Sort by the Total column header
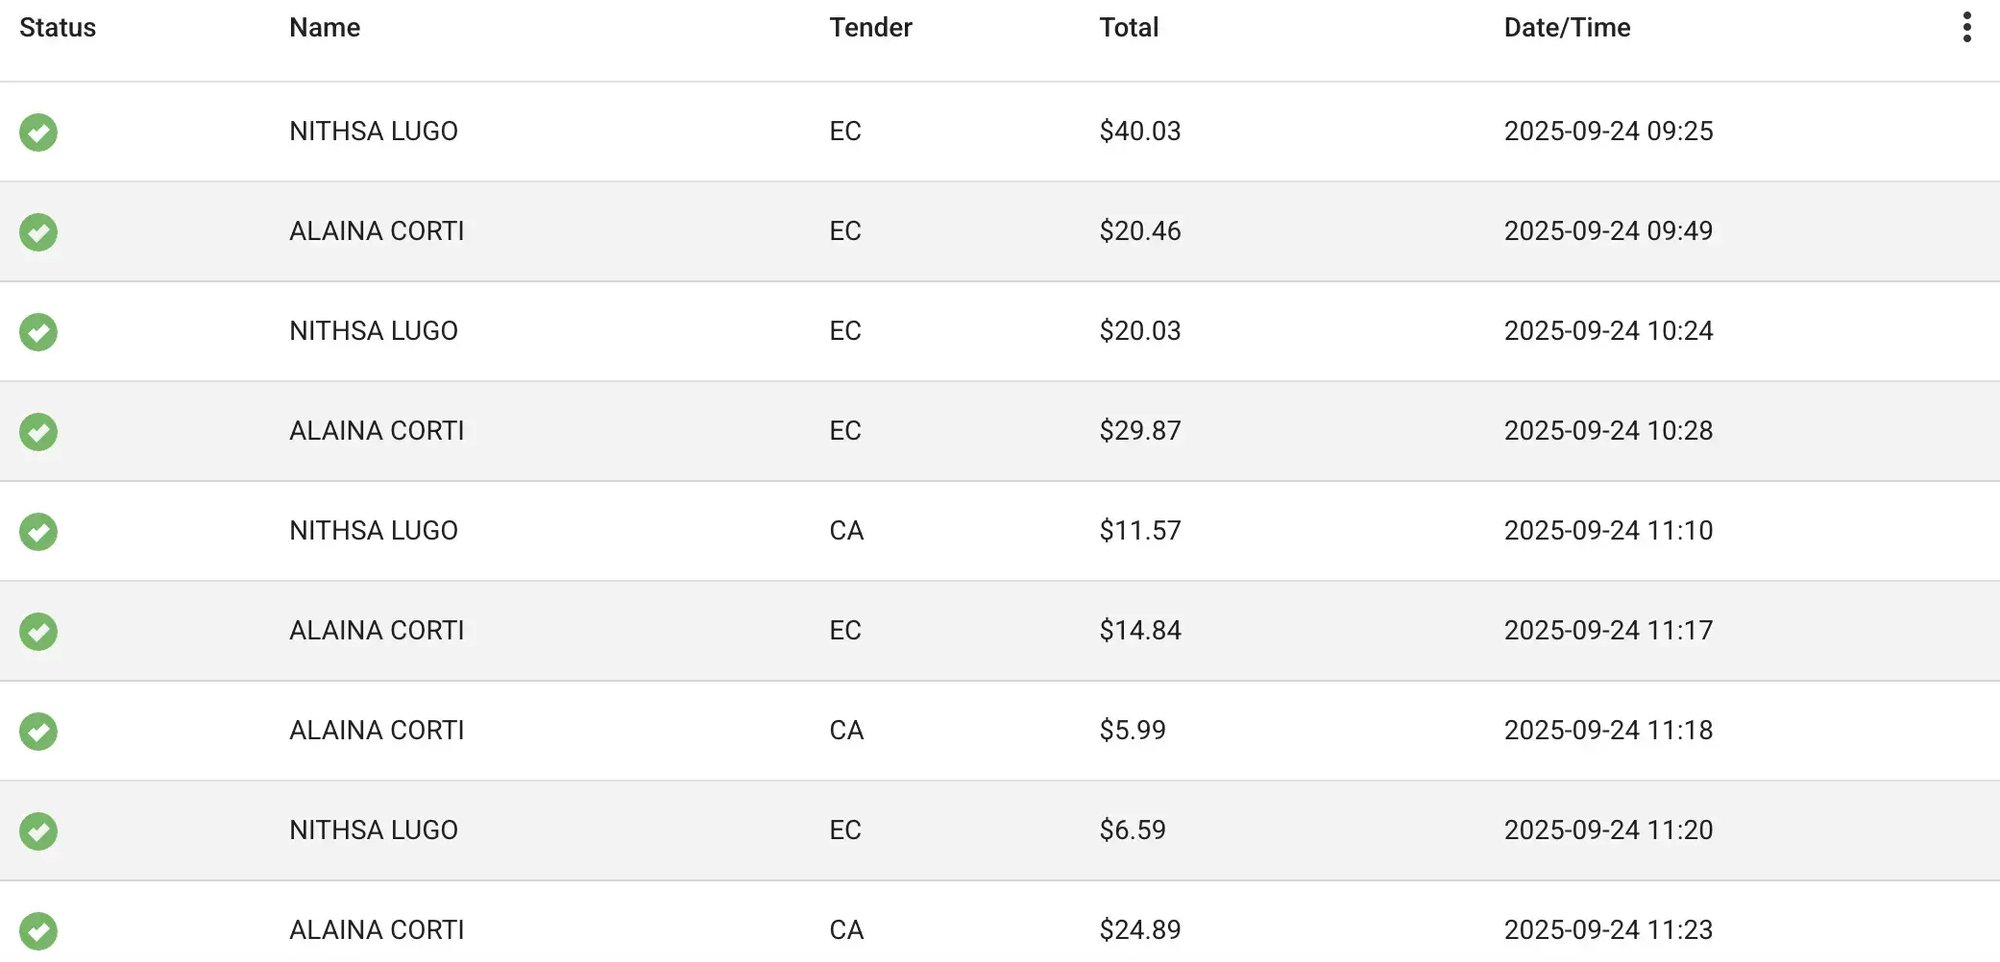Screen dimensions: 2000x962 [1129, 28]
